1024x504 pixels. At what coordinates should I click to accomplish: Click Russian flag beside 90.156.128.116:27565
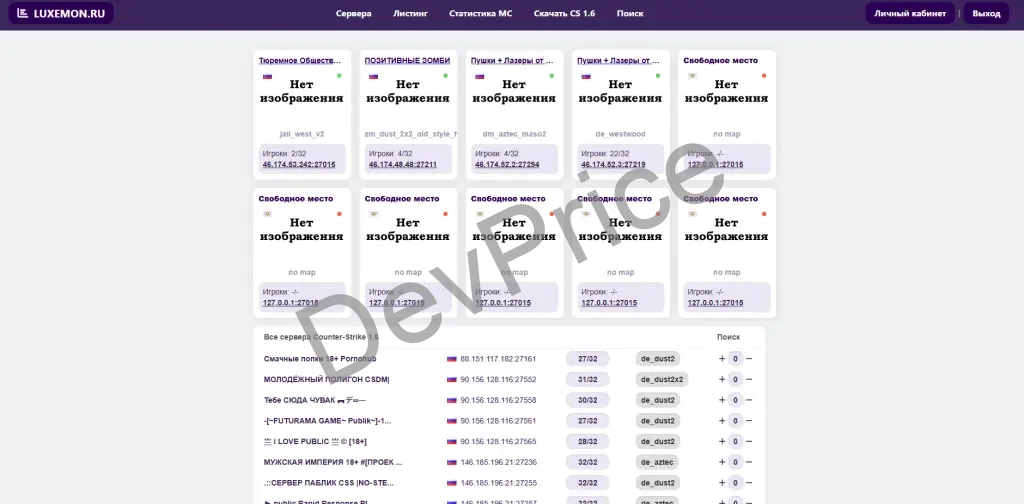click(451, 441)
